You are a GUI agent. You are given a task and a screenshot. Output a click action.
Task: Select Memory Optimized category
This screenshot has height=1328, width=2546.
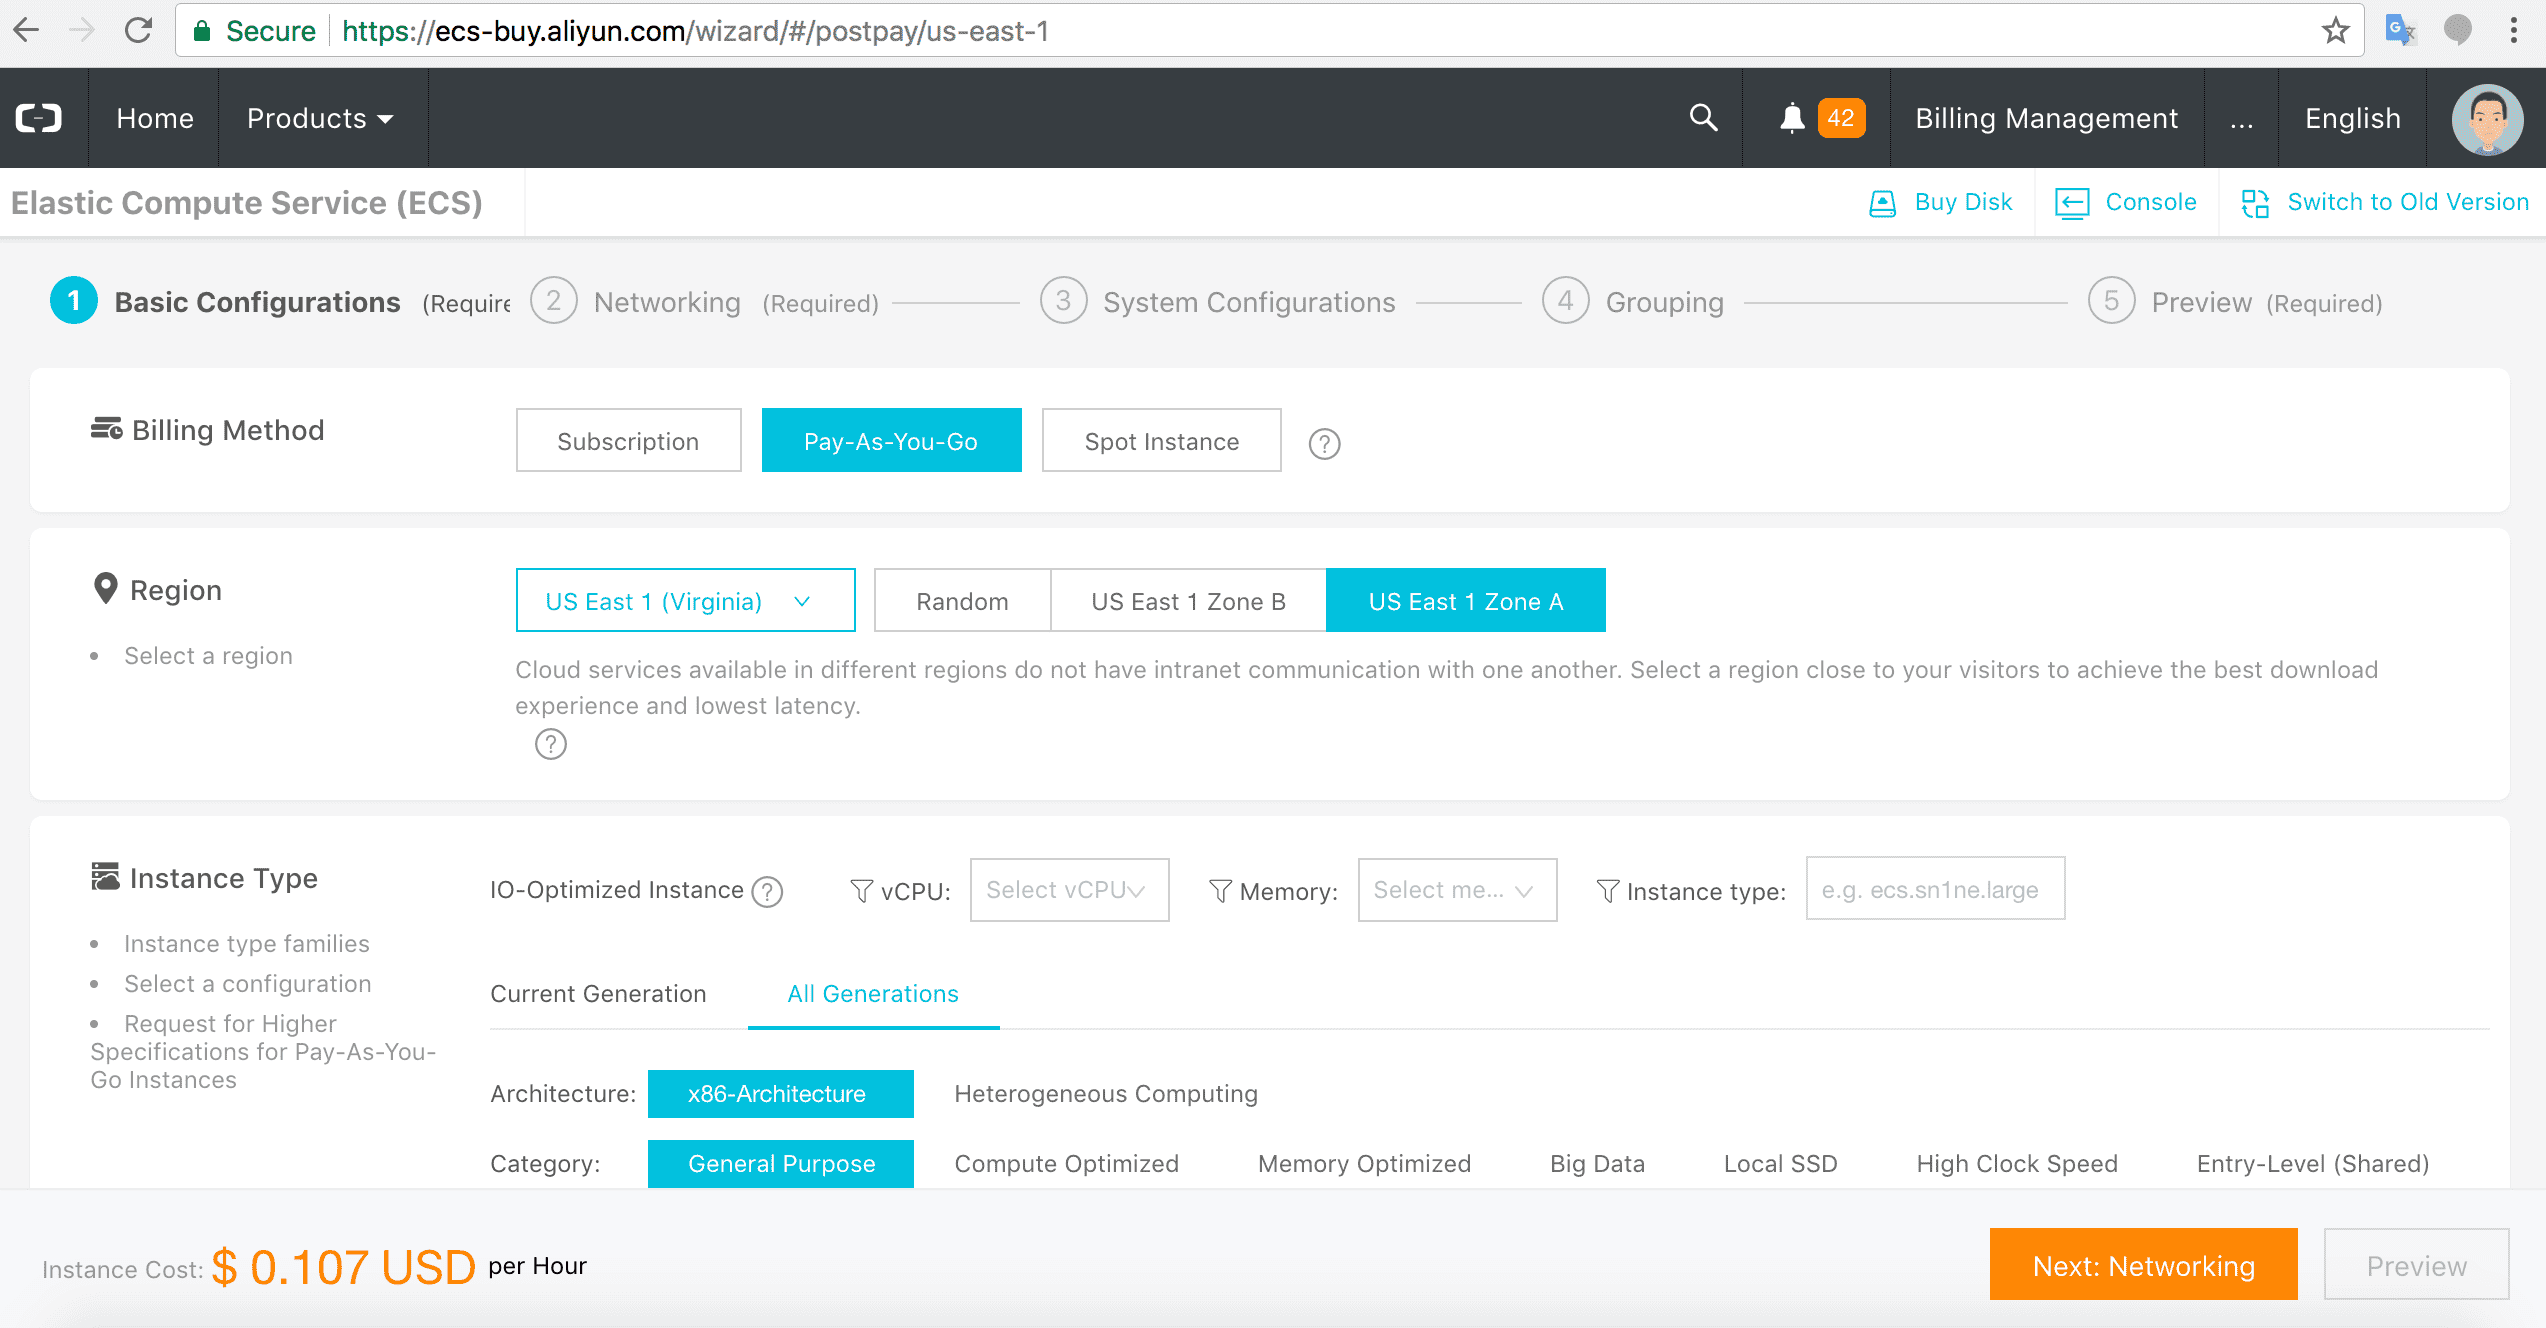(1364, 1163)
